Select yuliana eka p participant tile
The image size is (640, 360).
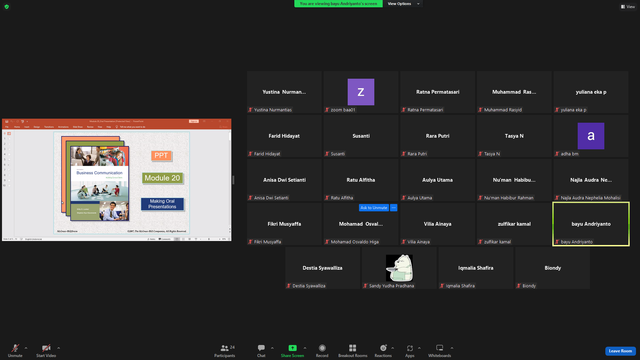point(591,92)
